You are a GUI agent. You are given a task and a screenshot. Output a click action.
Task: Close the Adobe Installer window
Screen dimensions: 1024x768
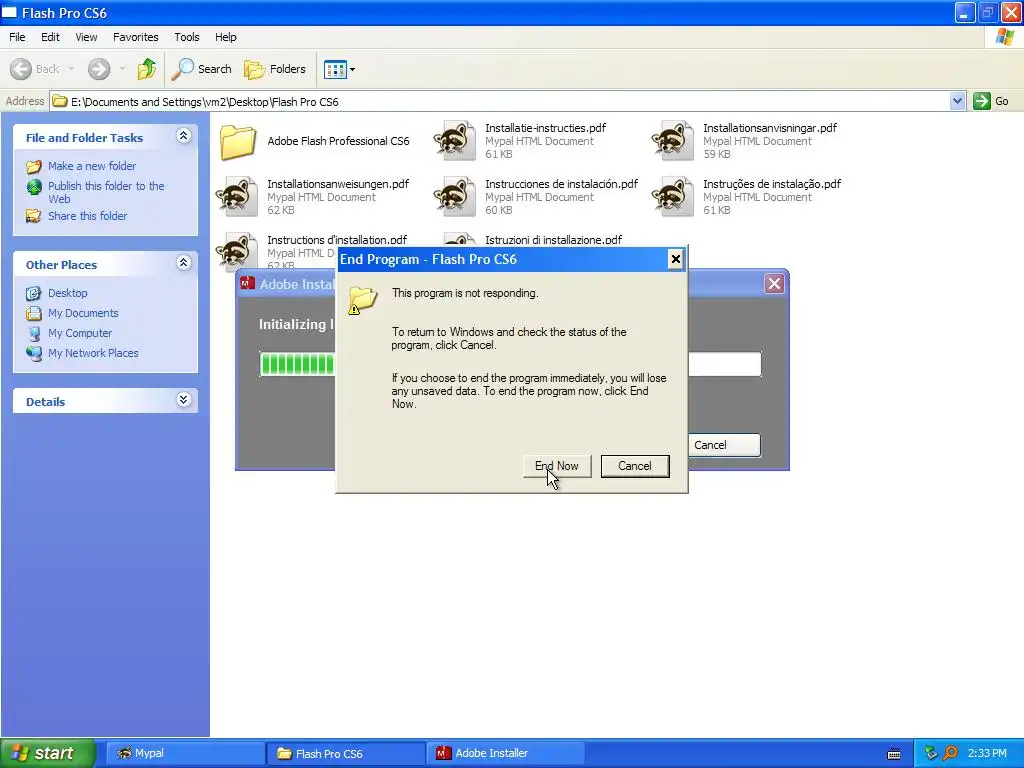tap(774, 284)
